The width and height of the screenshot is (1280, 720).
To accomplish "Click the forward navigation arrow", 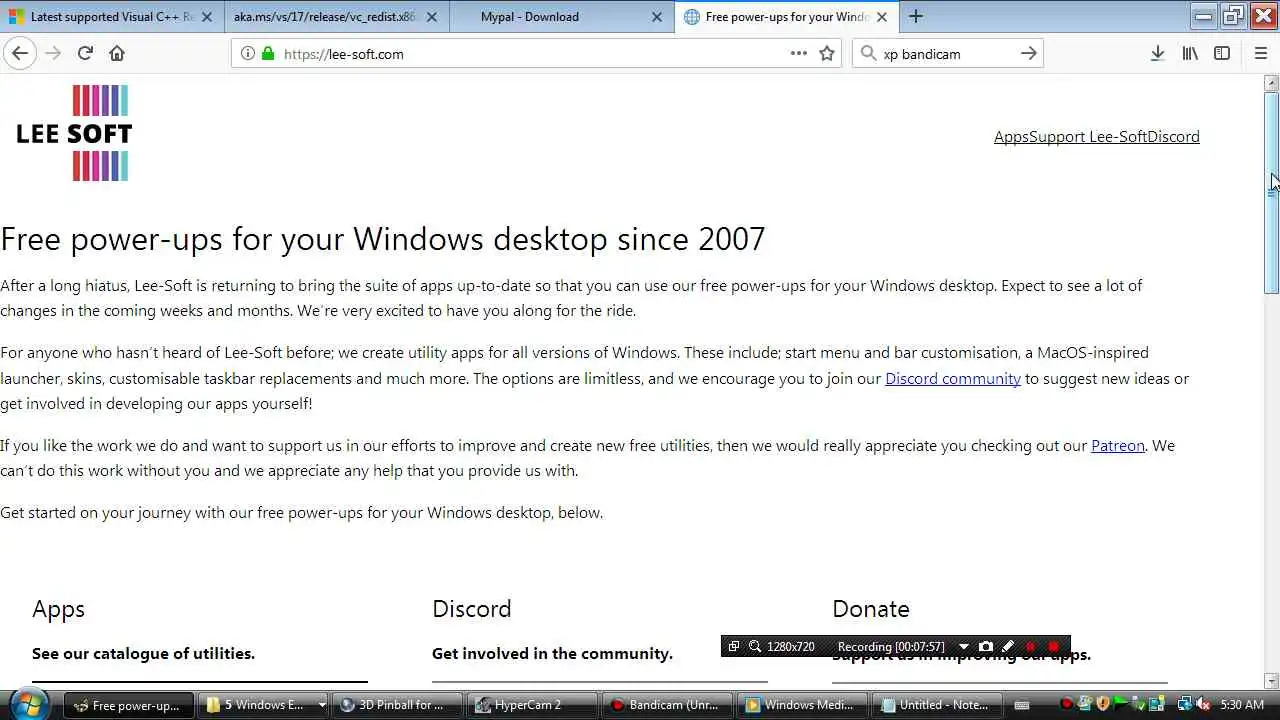I will (x=53, y=53).
